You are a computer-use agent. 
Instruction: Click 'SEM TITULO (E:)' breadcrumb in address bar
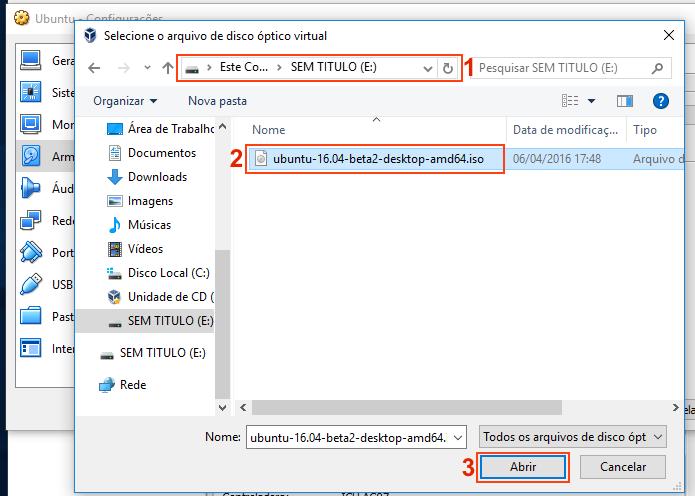pos(334,67)
